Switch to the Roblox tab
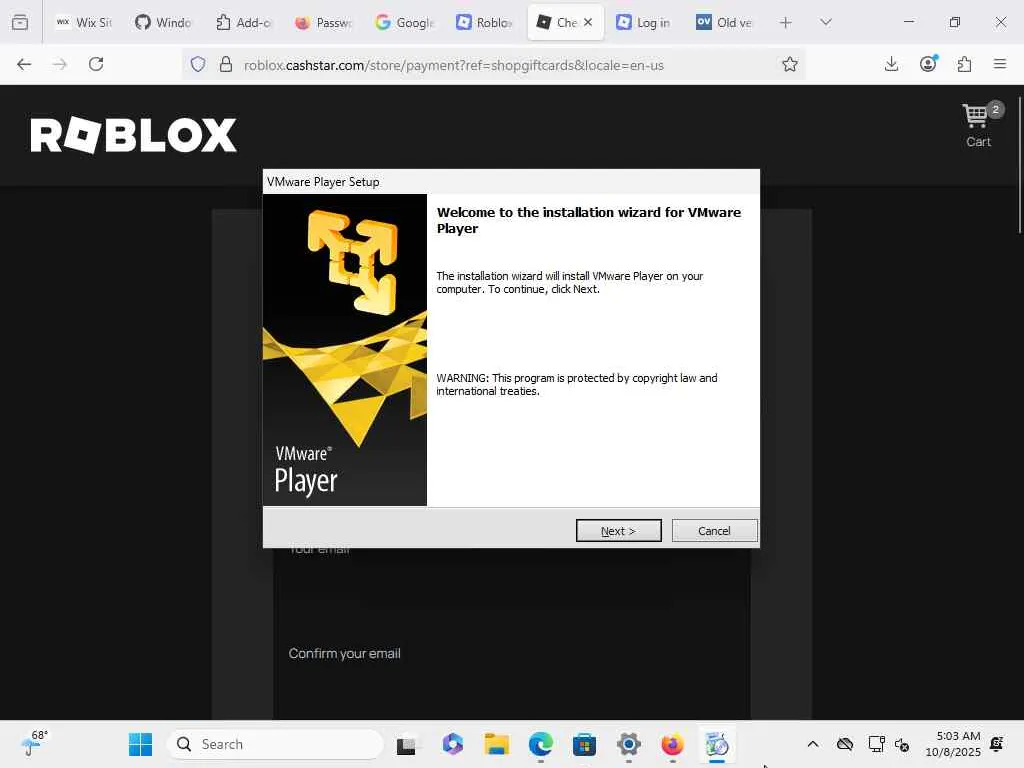Screen dimensions: 1024x768 pyautogui.click(x=485, y=22)
